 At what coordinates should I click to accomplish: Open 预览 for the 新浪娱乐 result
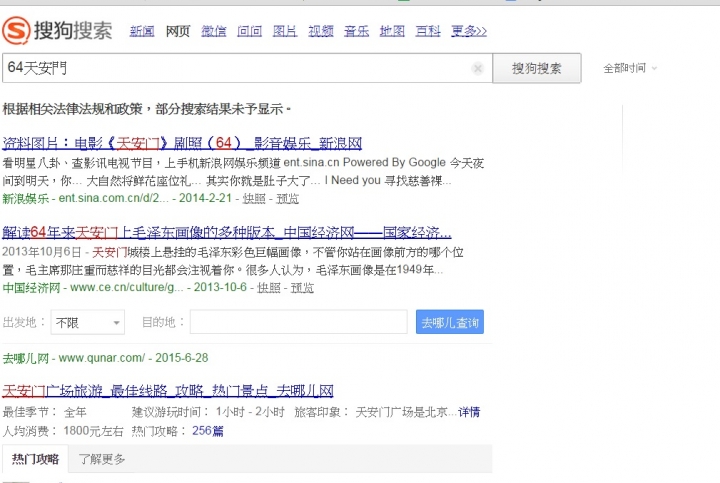[287, 198]
